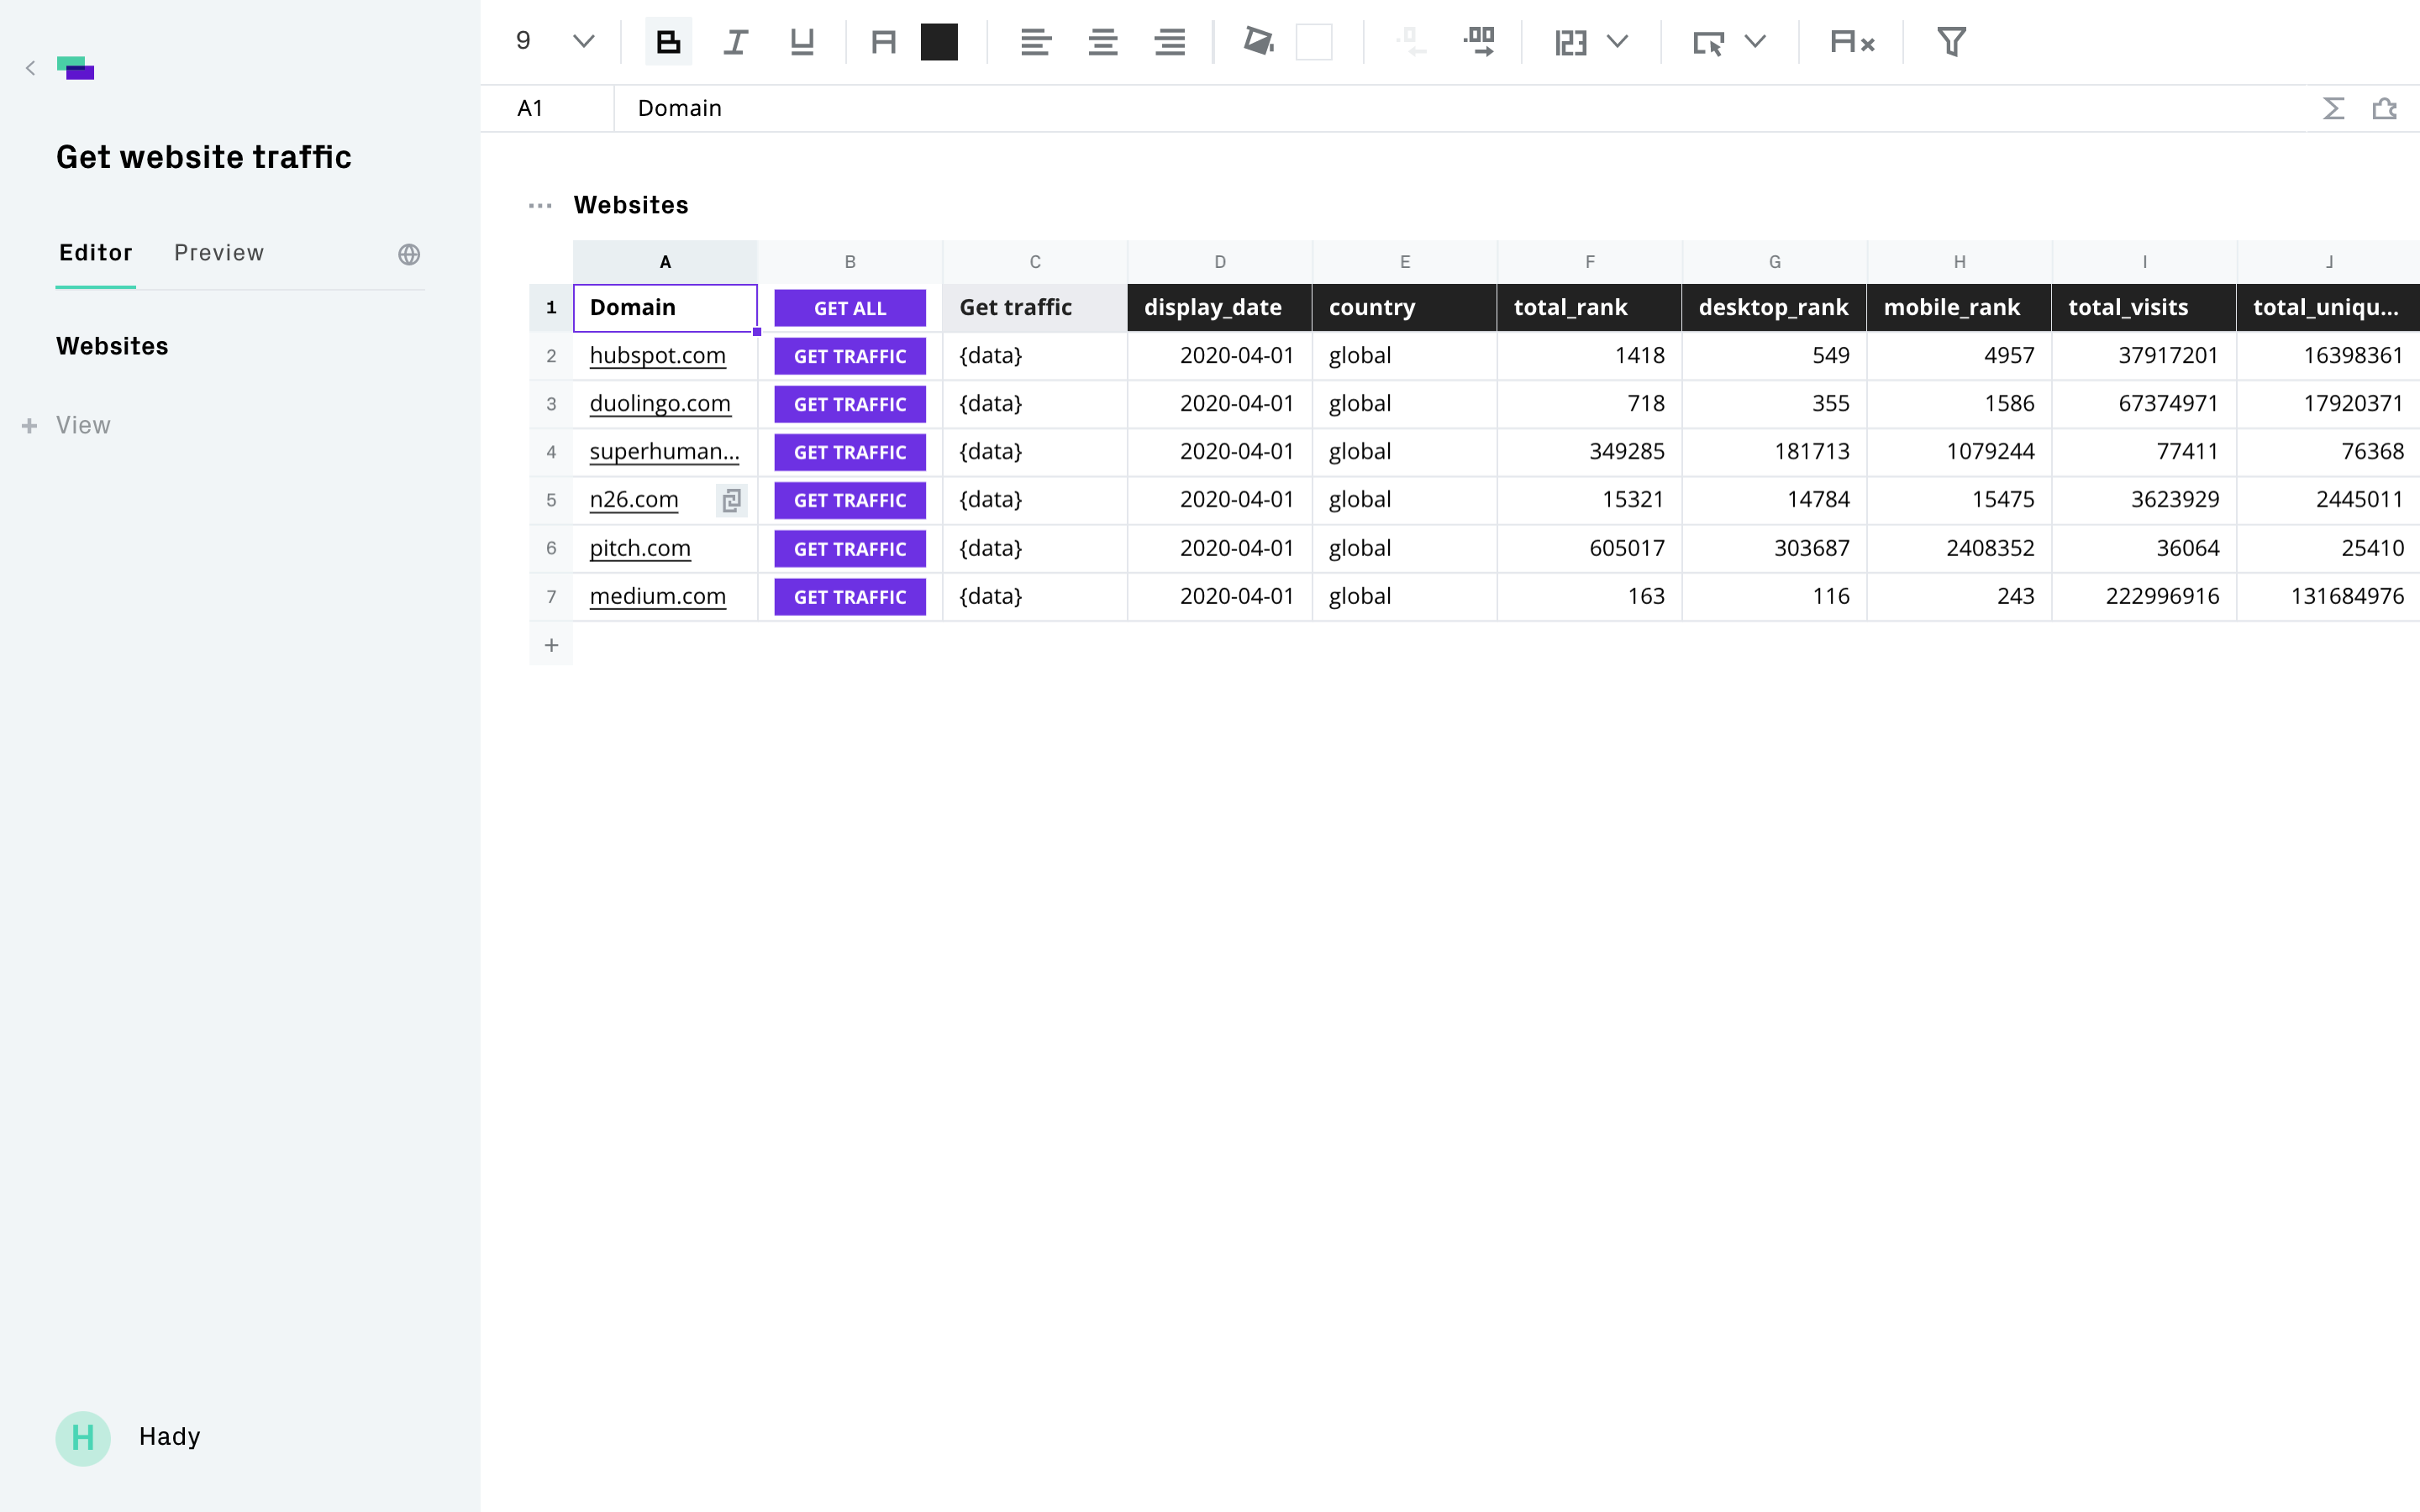This screenshot has height=1512, width=2420.
Task: Click the clear formatting icon
Action: [1851, 42]
